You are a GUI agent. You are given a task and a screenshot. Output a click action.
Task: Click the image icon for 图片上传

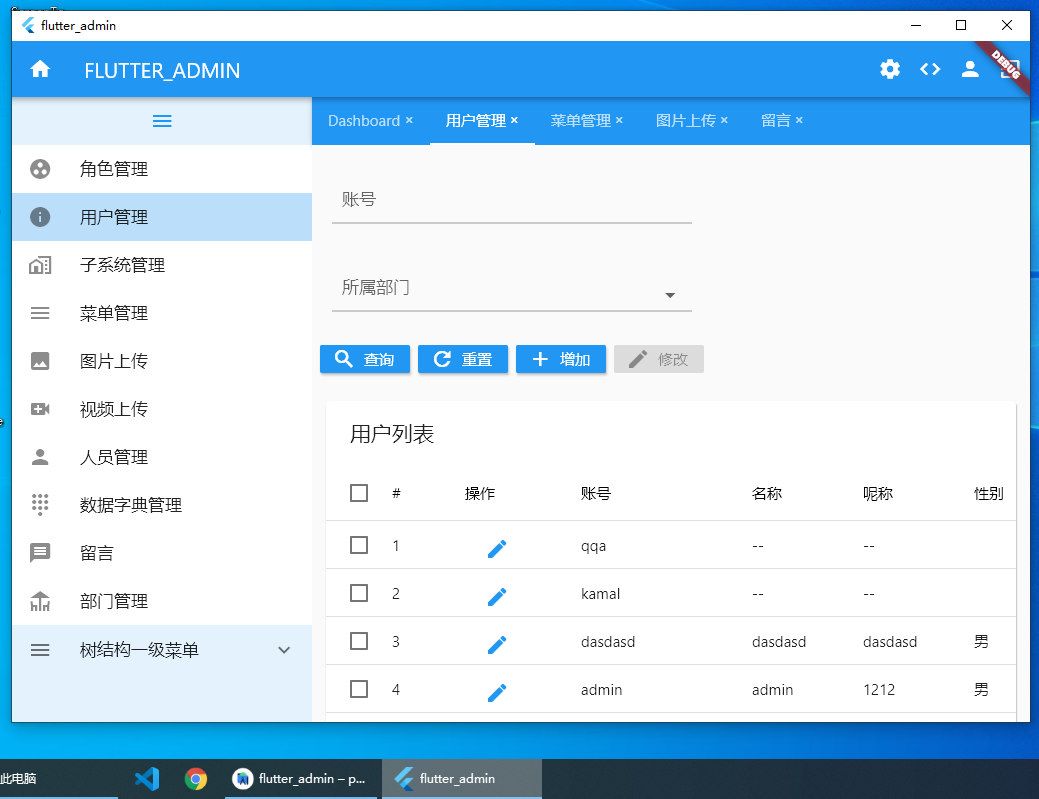tap(40, 361)
